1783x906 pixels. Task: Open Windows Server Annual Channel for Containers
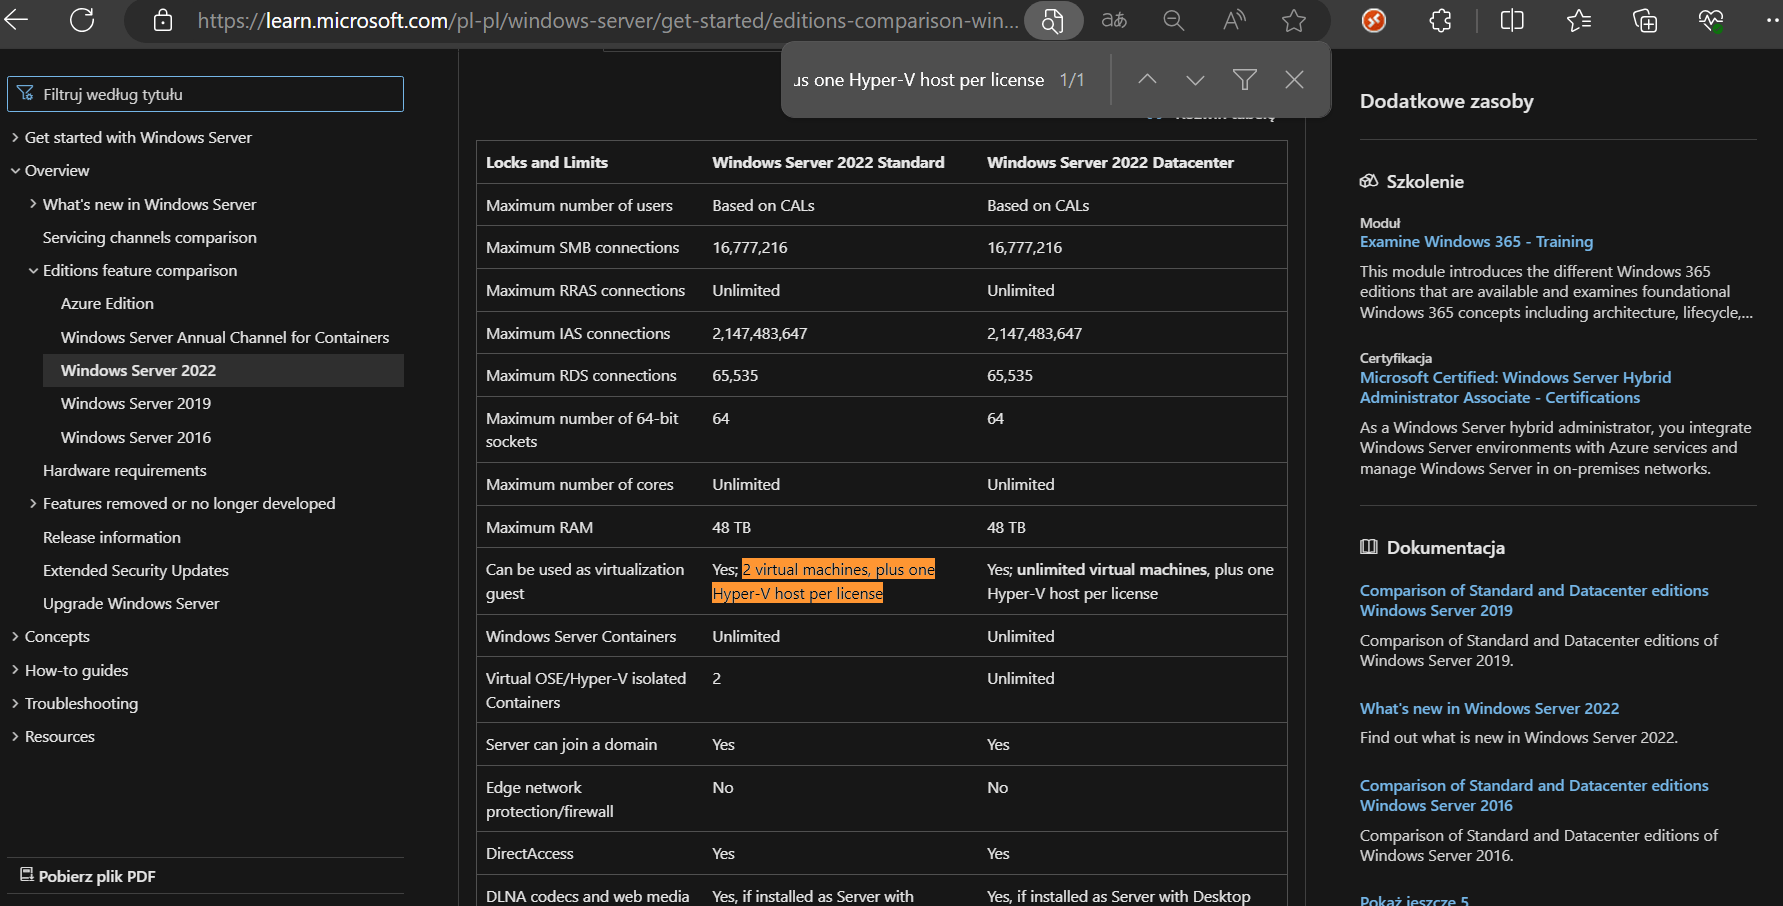225,338
